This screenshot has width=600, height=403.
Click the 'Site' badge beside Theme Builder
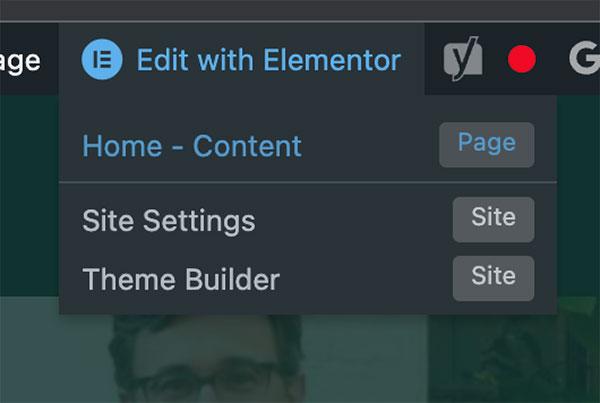point(494,278)
